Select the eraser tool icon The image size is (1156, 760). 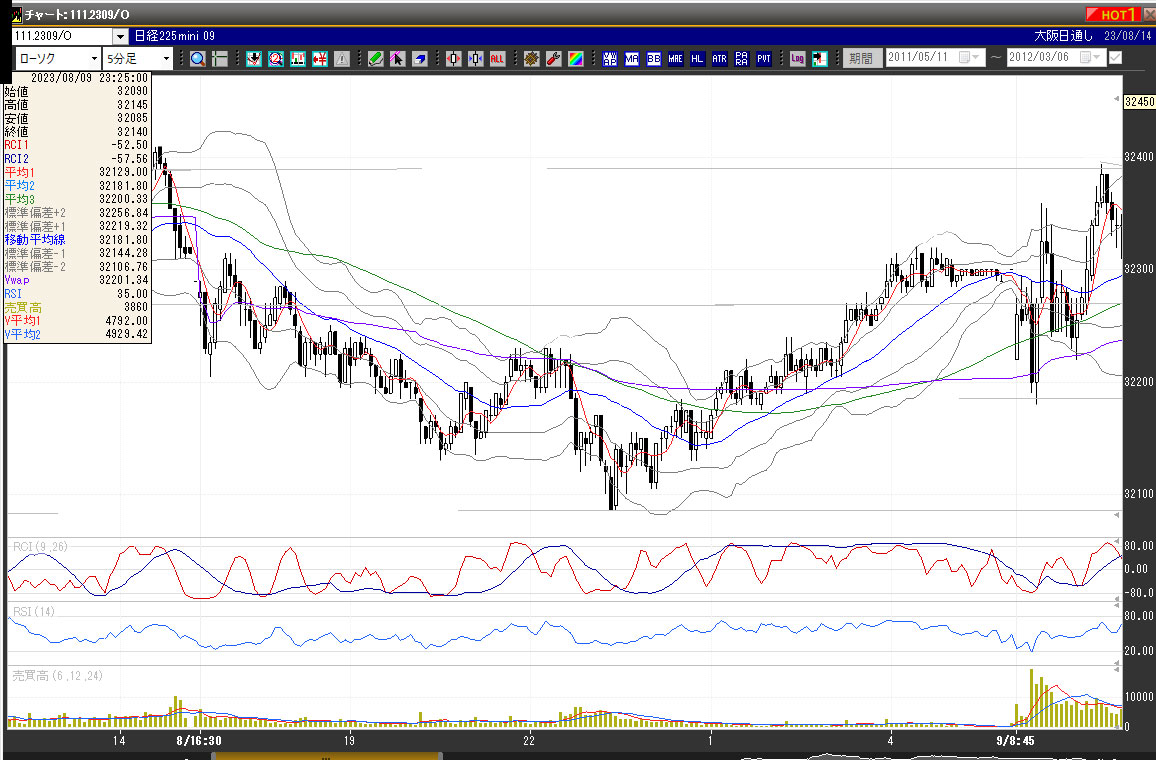419,59
